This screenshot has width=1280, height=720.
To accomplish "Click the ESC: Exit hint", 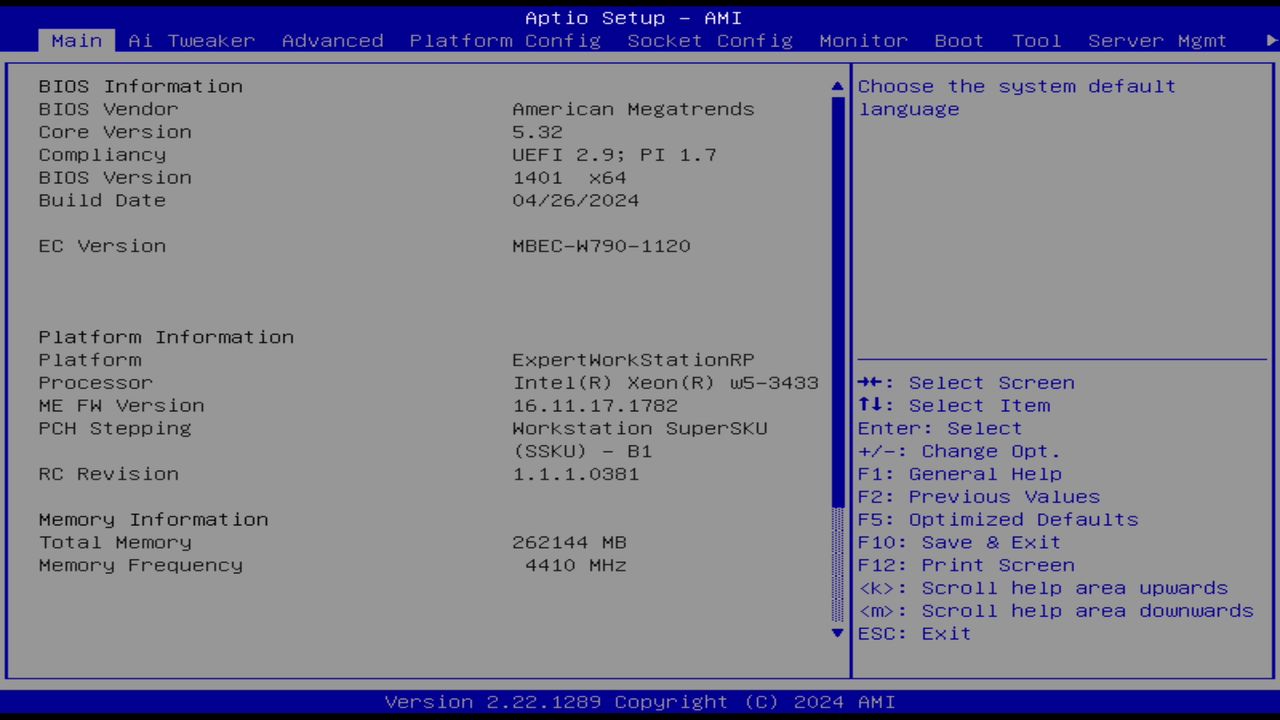I will 915,634.
